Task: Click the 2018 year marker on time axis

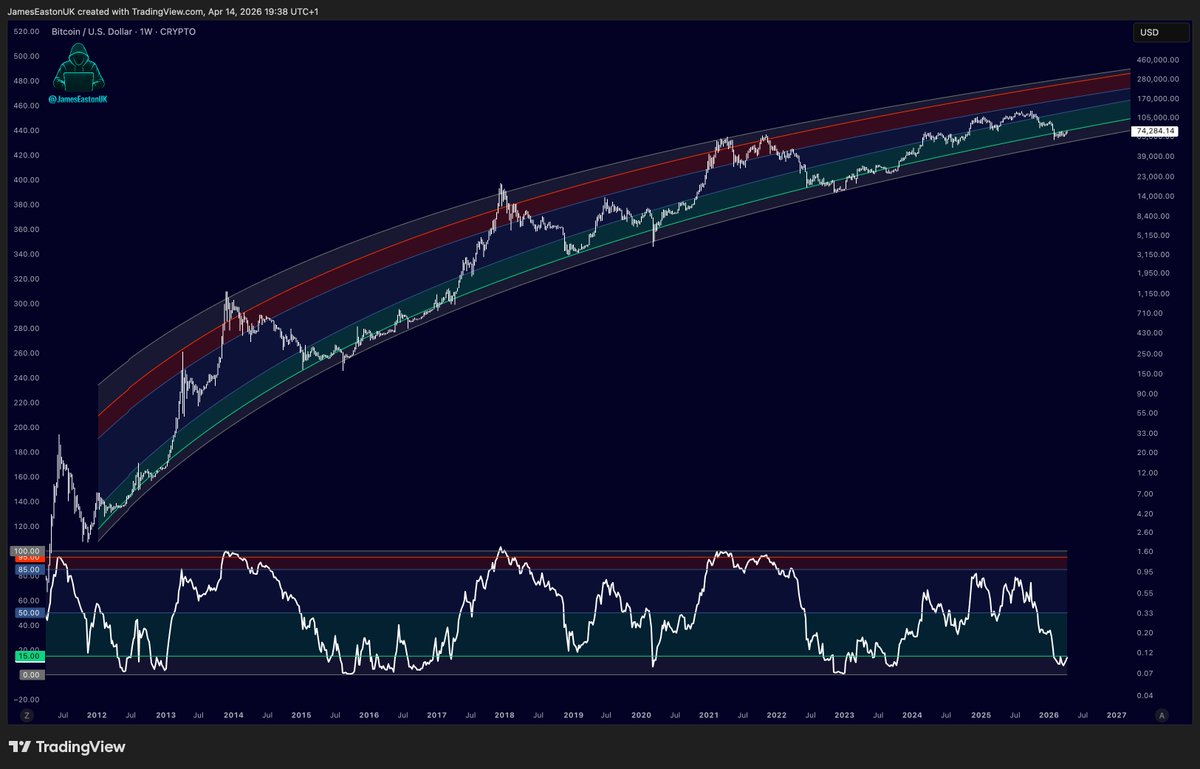Action: tap(504, 716)
